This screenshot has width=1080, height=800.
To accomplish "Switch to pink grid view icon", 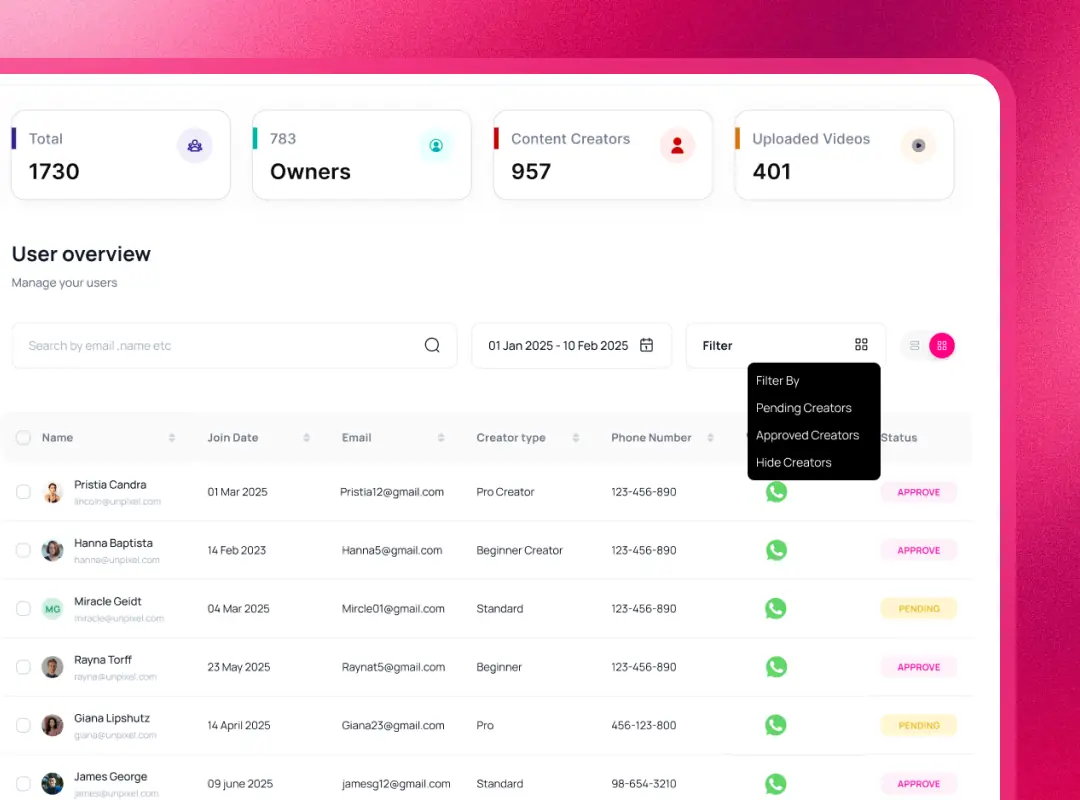I will pyautogui.click(x=942, y=346).
